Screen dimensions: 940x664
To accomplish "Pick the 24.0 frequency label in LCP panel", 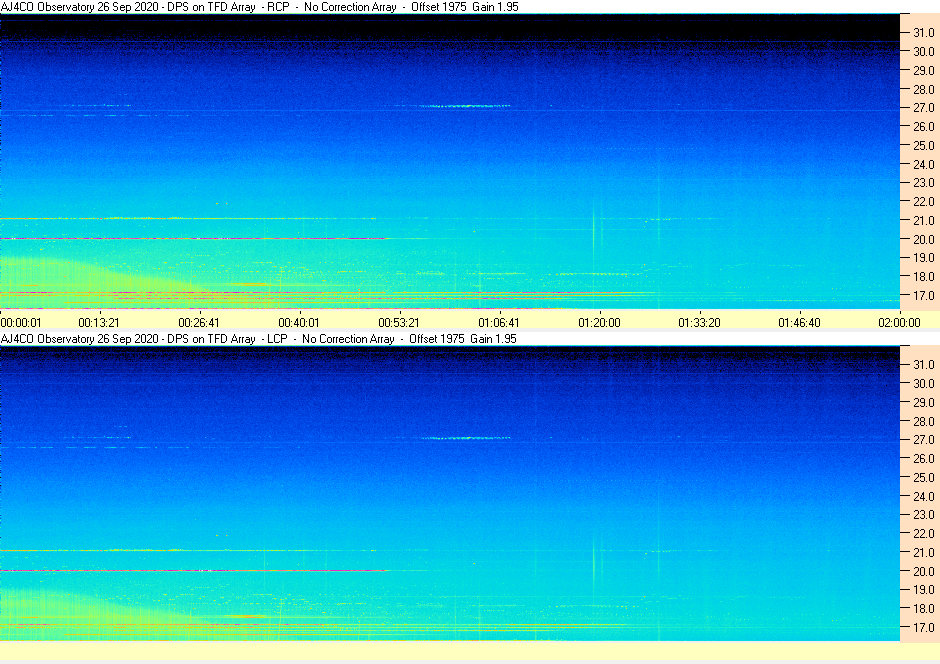I will tap(924, 496).
